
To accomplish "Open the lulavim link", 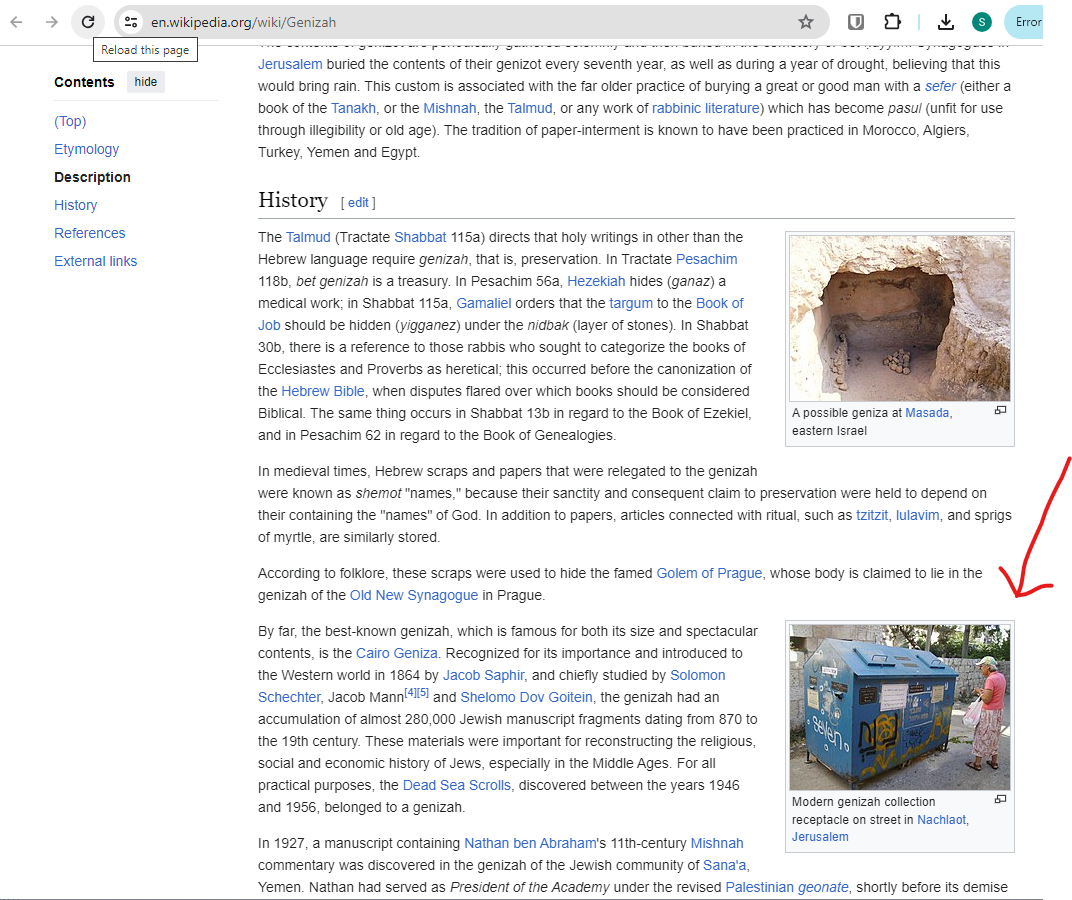I will click(x=917, y=516).
